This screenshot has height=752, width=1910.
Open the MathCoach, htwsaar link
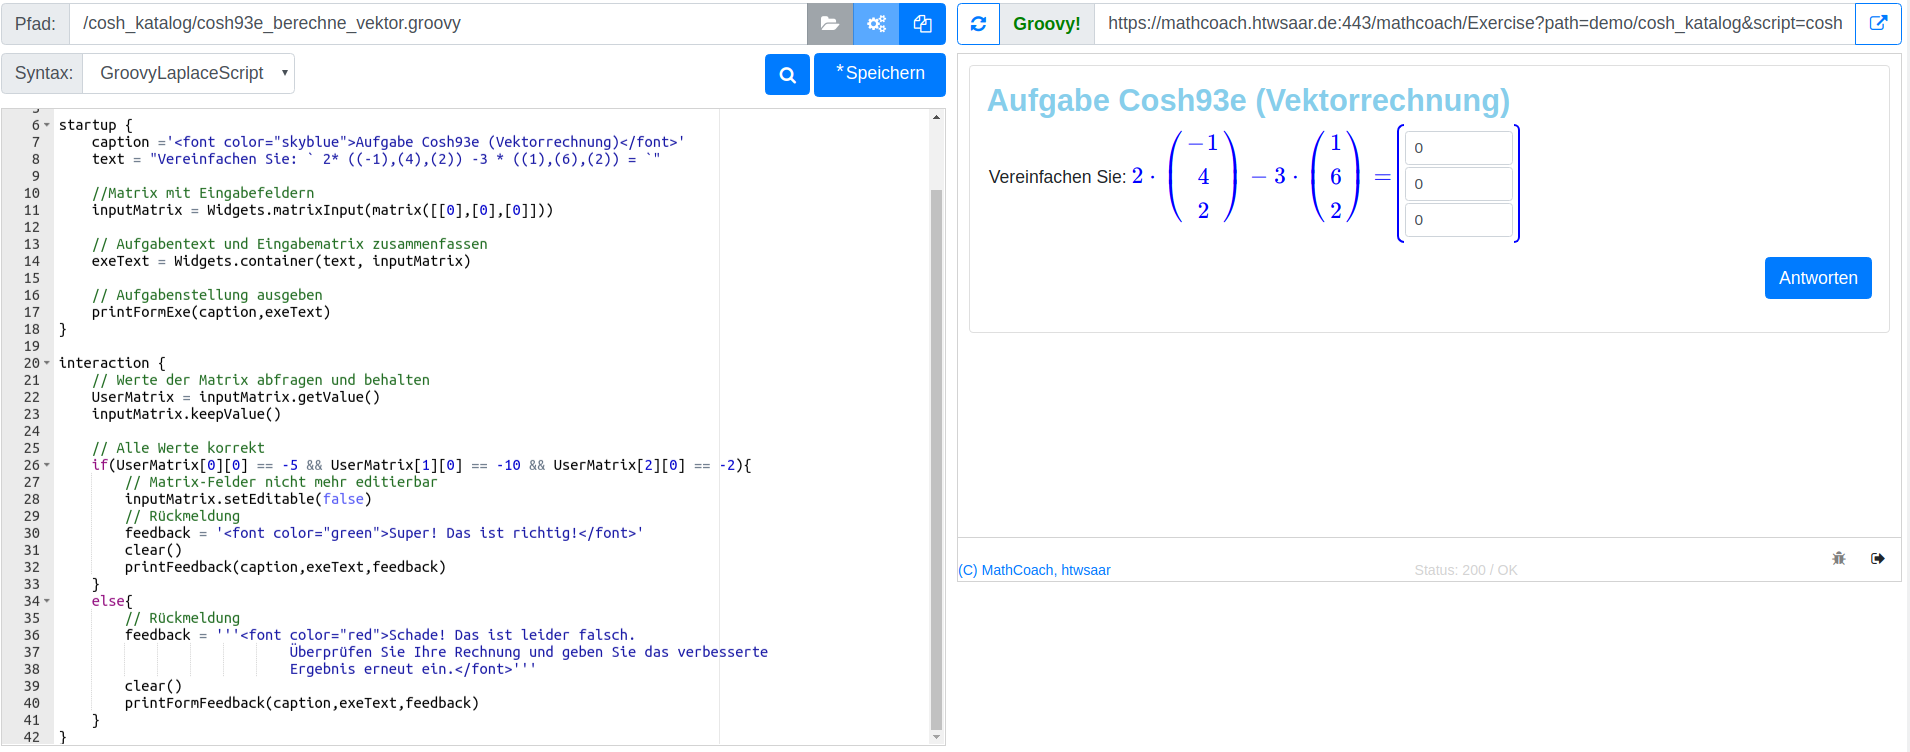pos(1034,570)
